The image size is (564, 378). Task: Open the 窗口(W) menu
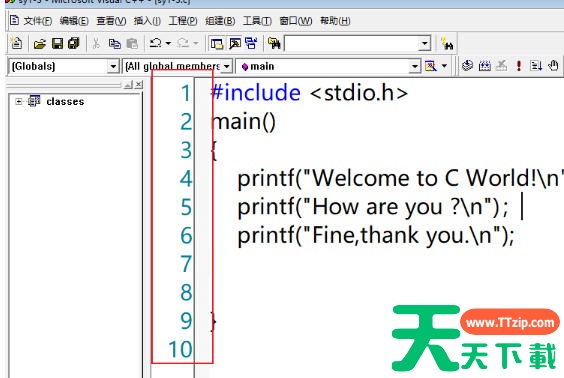coord(296,21)
